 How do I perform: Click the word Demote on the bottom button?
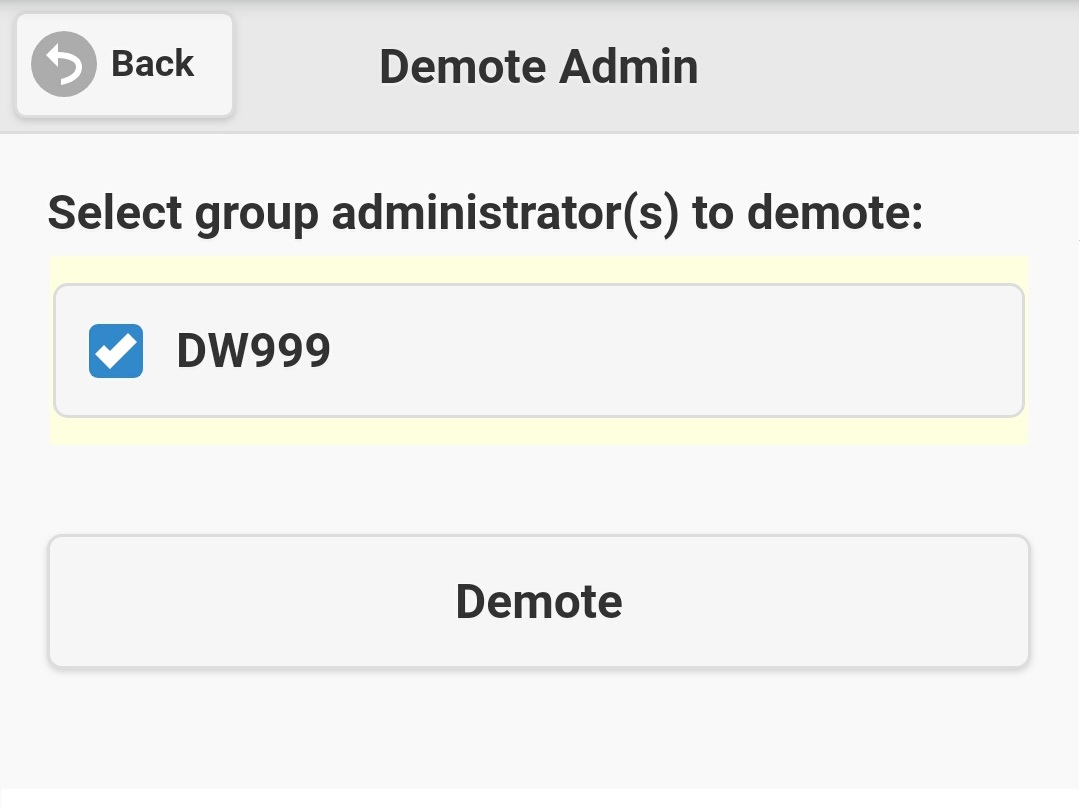pyautogui.click(x=539, y=601)
